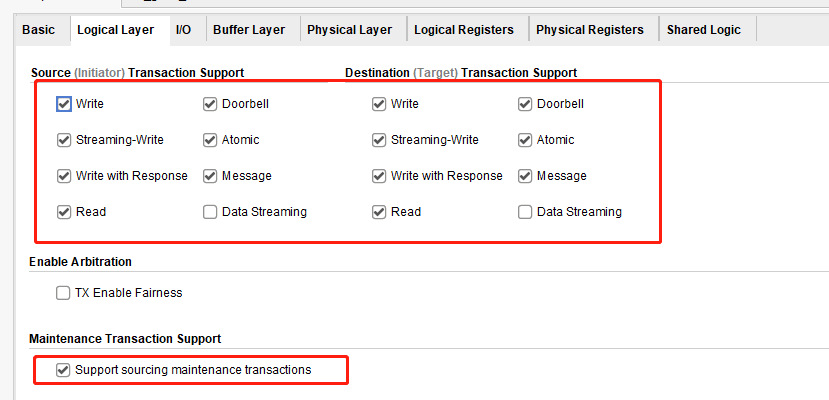Screen dimensions: 829x400
Task: Select the Buffer Layer tab
Action: click(249, 30)
